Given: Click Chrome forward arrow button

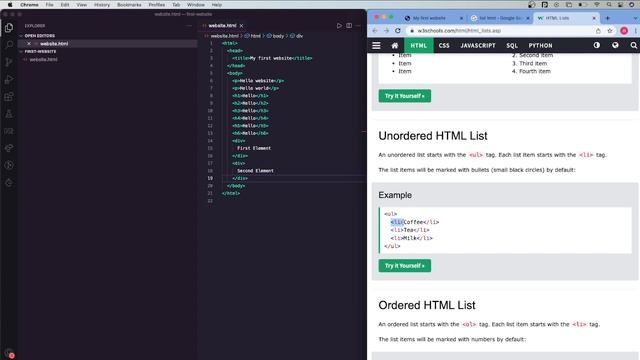Looking at the screenshot, I should [386, 31].
